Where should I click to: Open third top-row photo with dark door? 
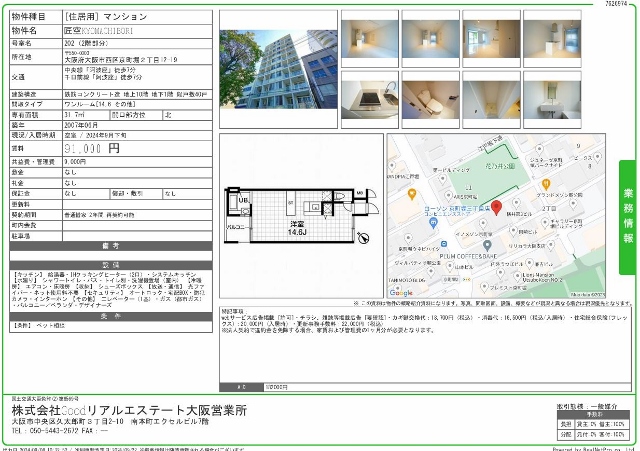click(x=491, y=39)
